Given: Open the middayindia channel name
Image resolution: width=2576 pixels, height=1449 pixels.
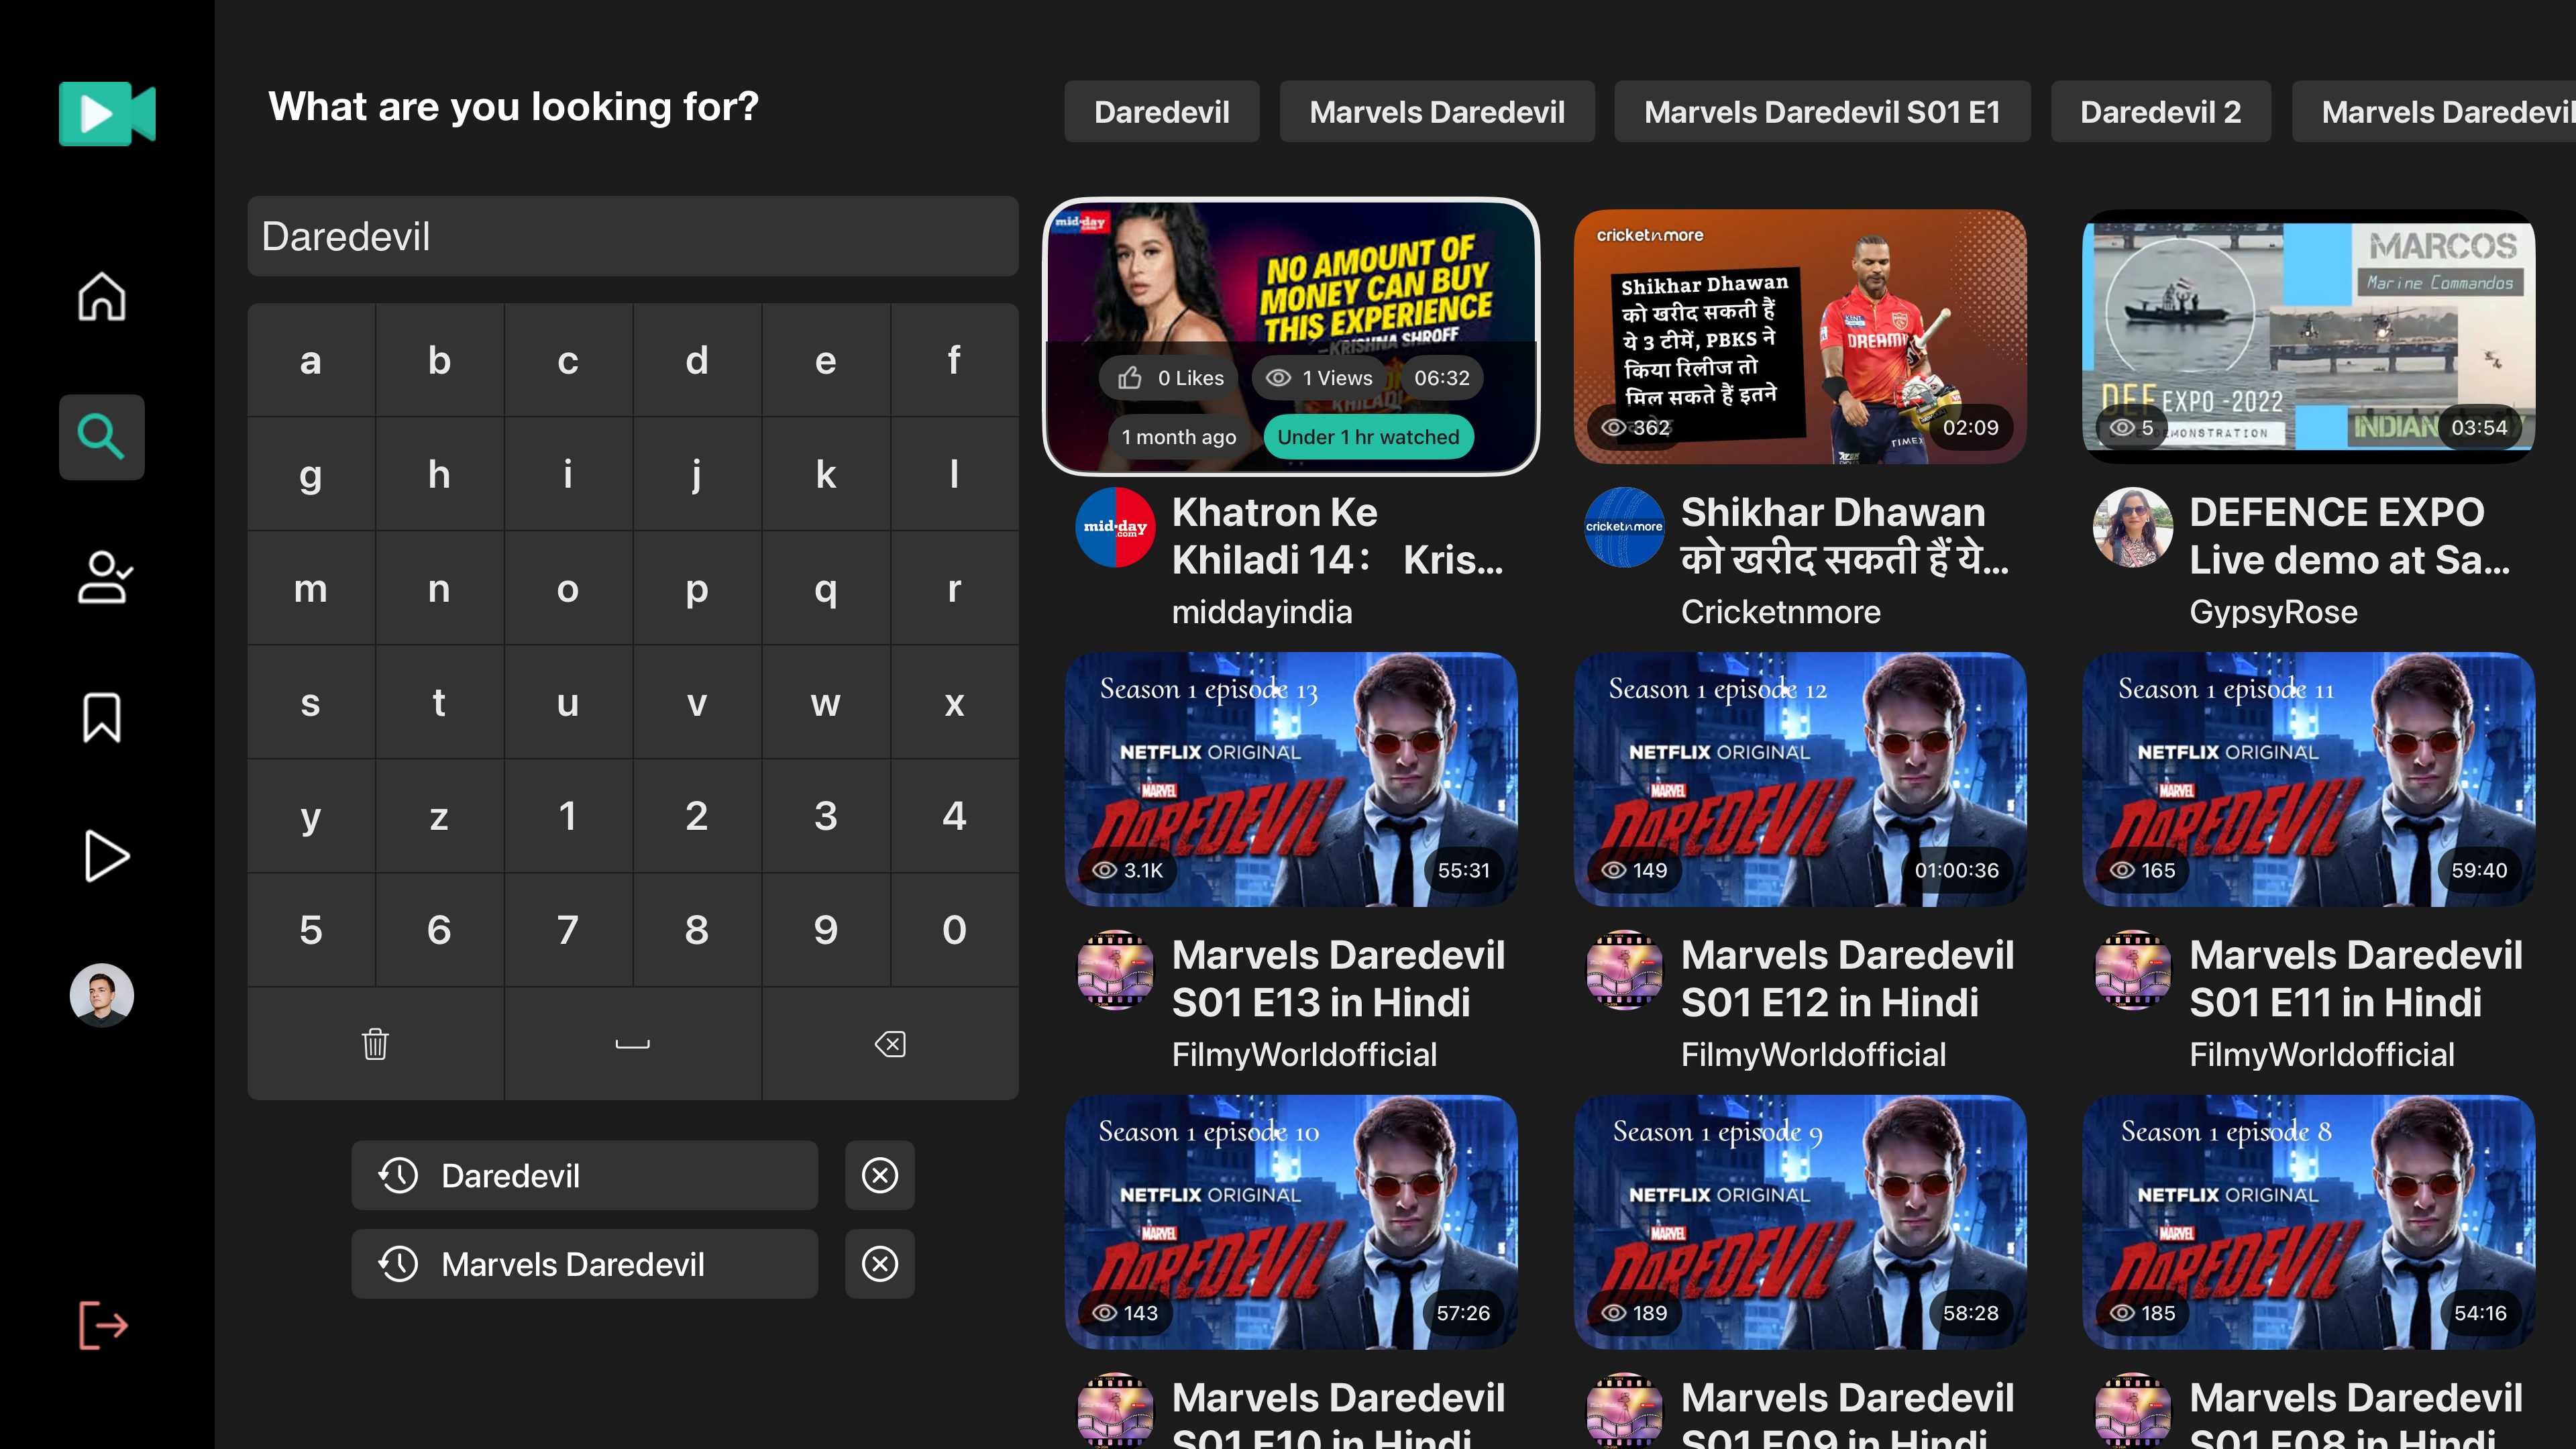Looking at the screenshot, I should pyautogui.click(x=1262, y=612).
